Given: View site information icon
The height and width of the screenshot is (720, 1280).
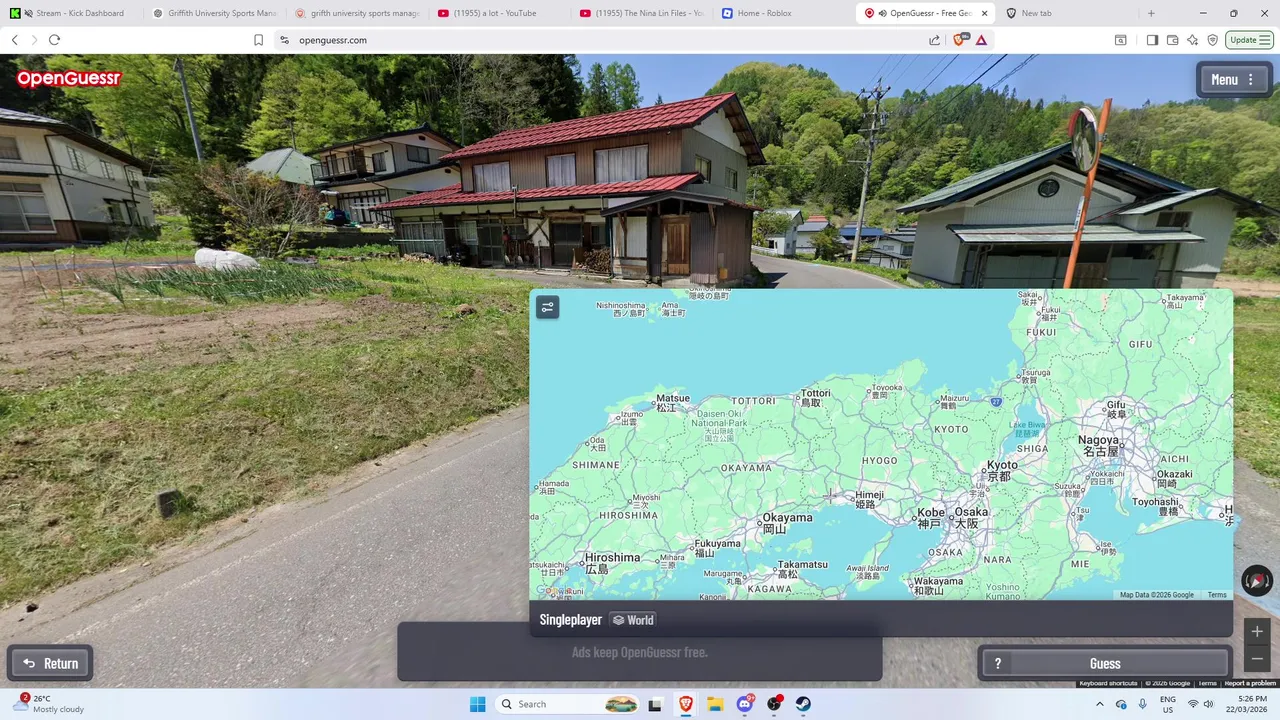Looking at the screenshot, I should 284,40.
